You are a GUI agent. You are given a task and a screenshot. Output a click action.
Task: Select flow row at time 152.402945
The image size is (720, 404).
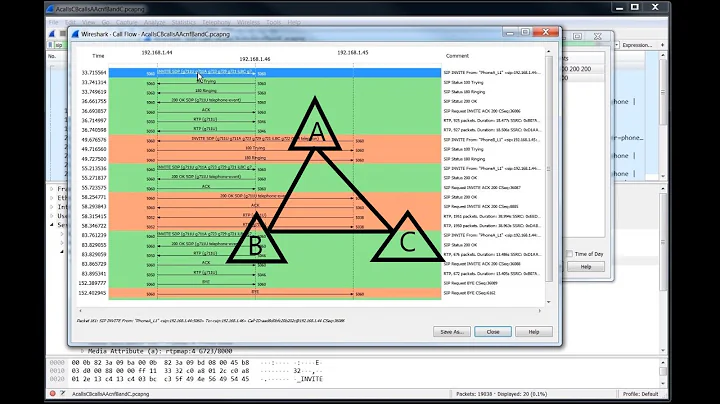click(275, 293)
